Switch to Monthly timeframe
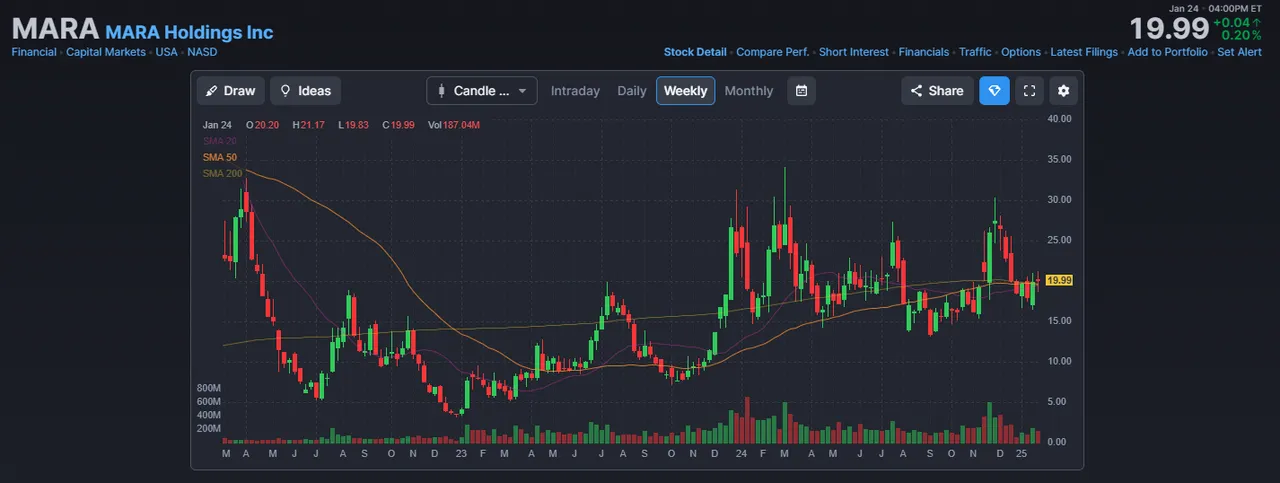 tap(749, 91)
